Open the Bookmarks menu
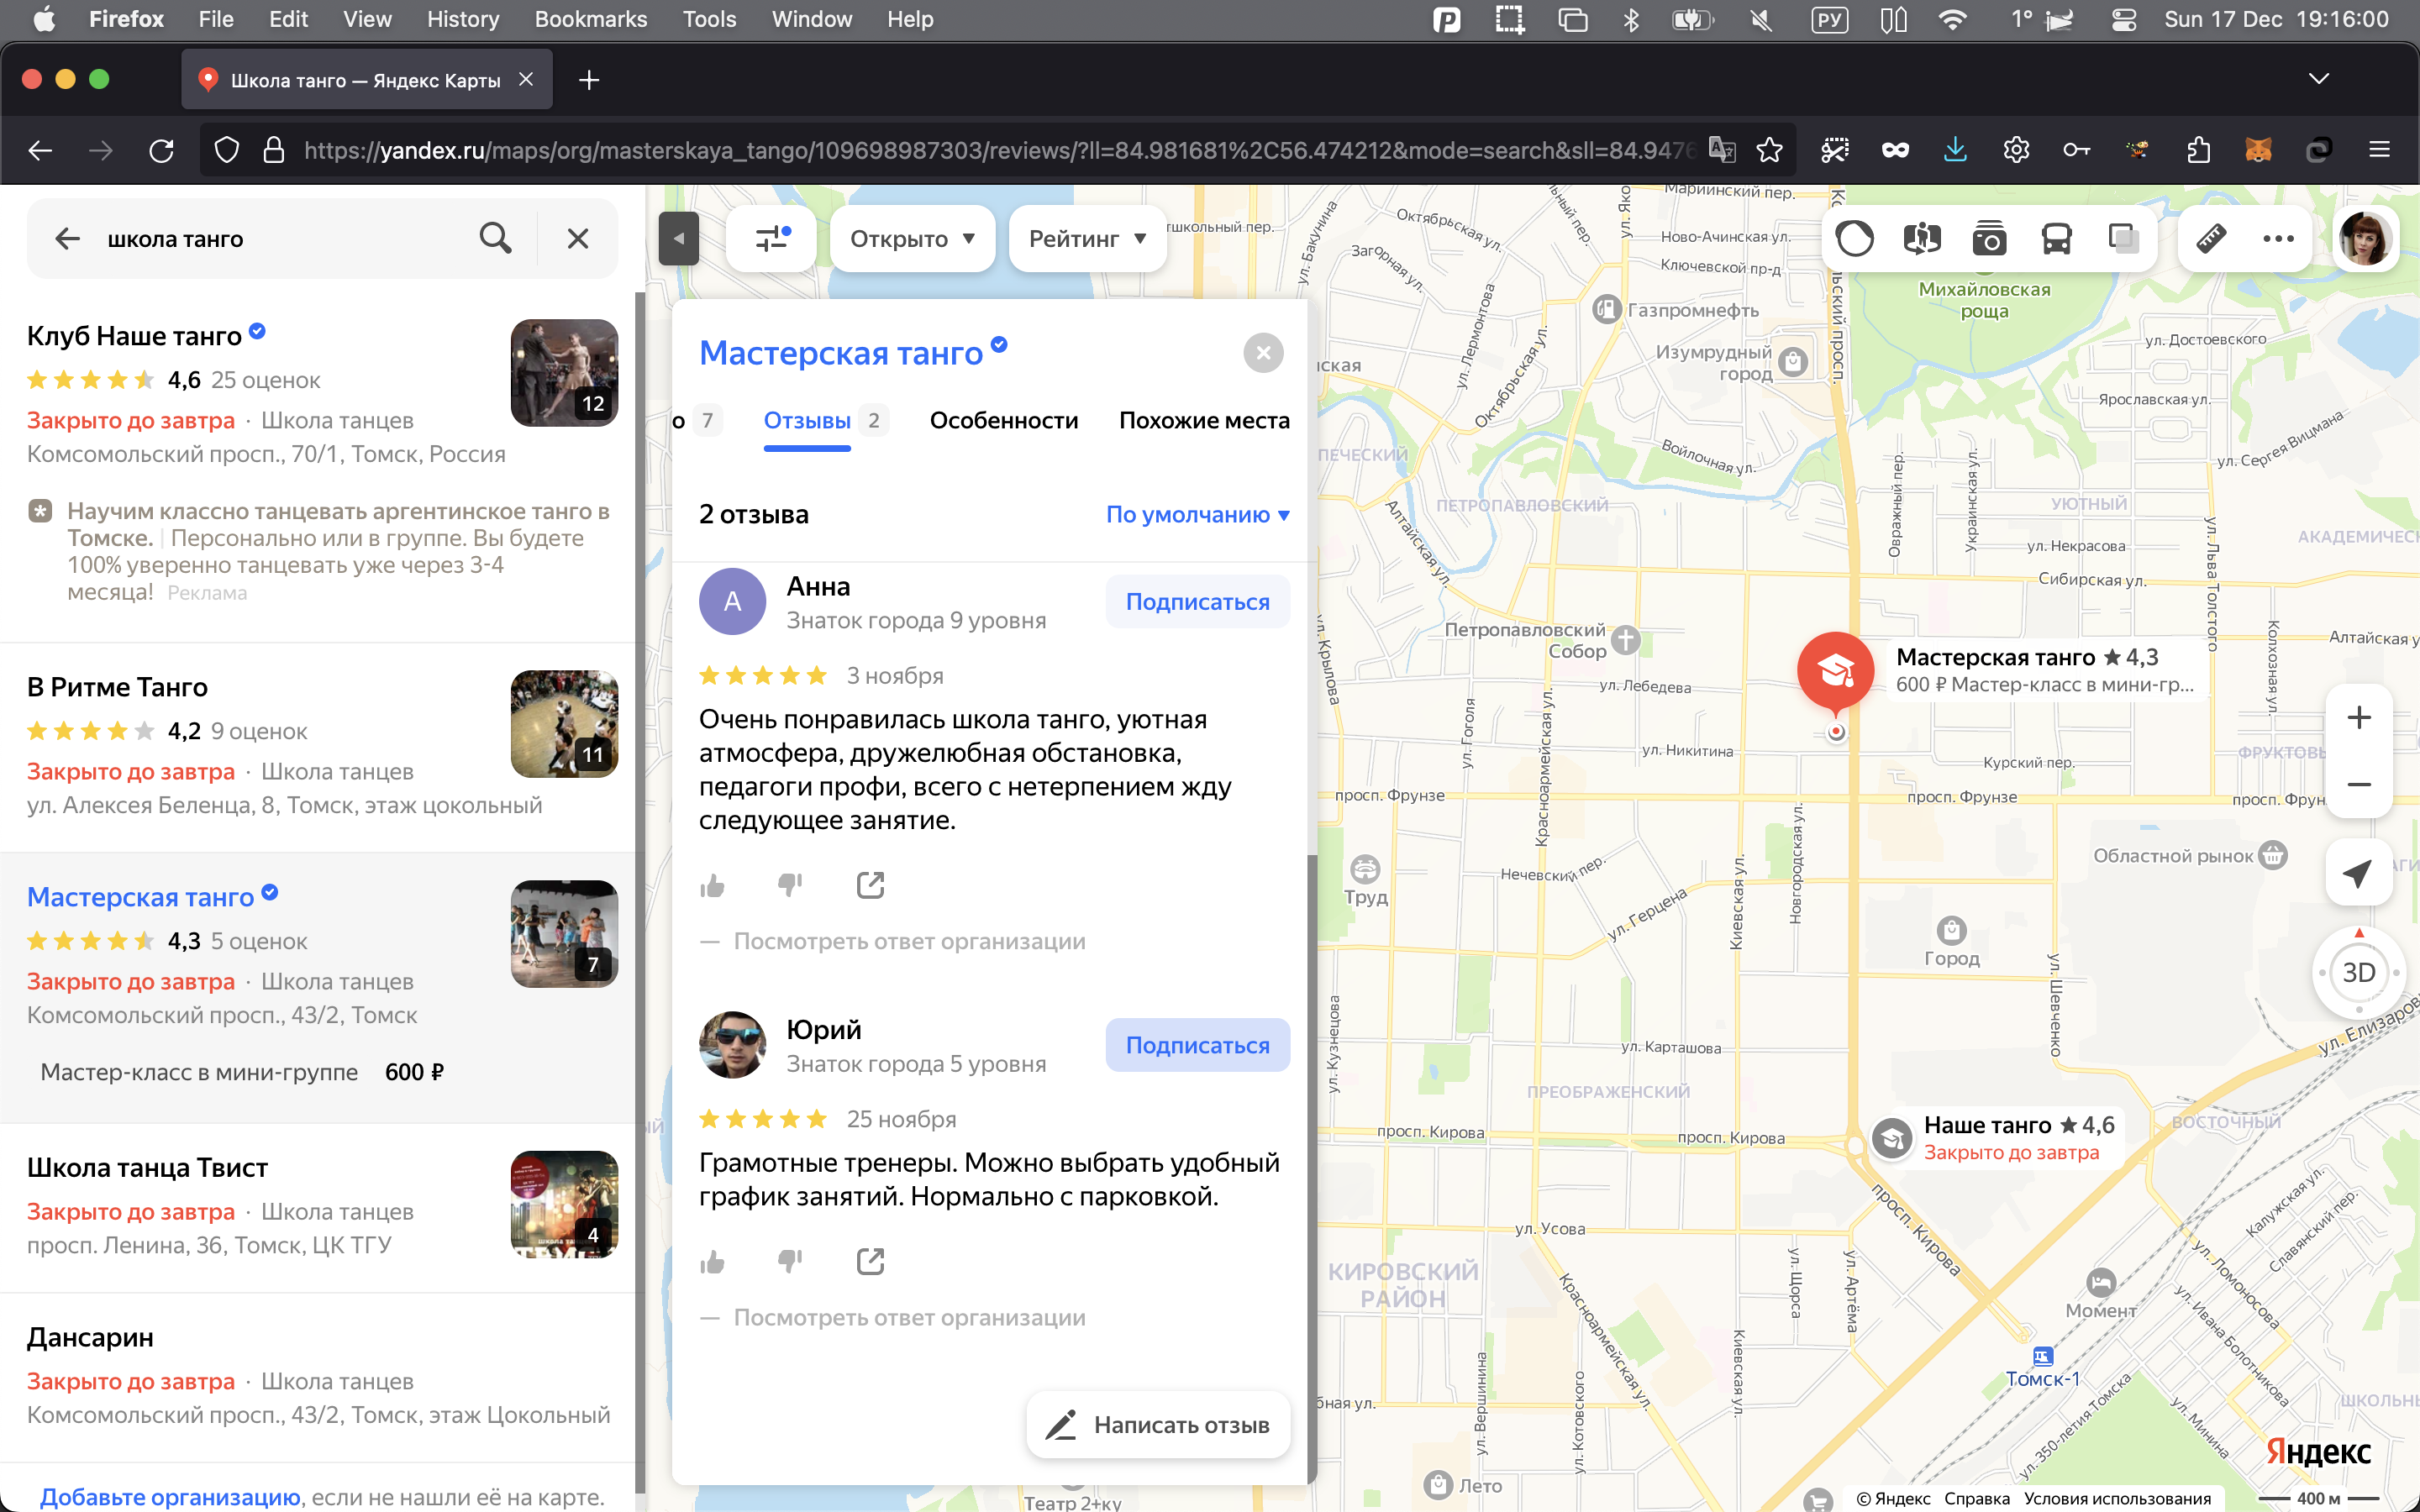 click(591, 20)
